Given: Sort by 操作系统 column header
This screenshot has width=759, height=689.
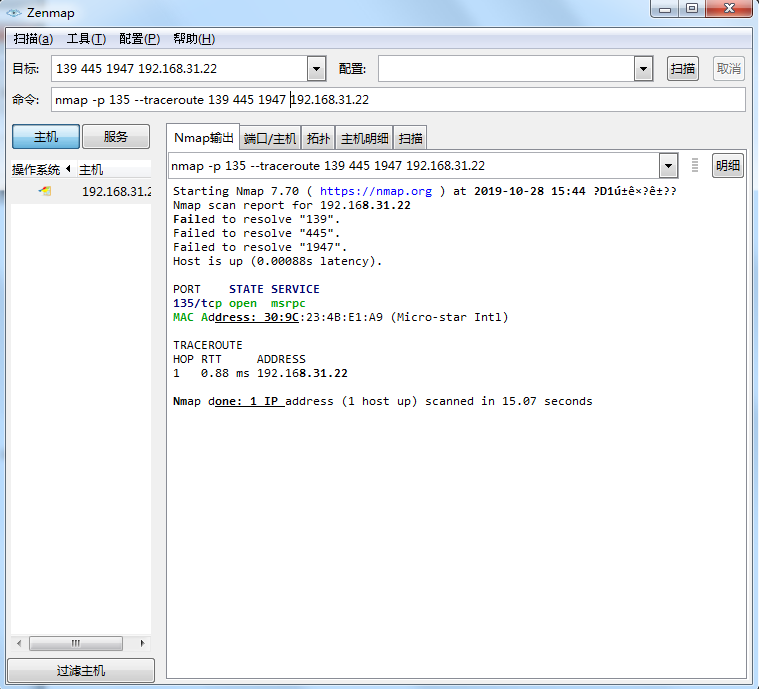Looking at the screenshot, I should pyautogui.click(x=42, y=169).
